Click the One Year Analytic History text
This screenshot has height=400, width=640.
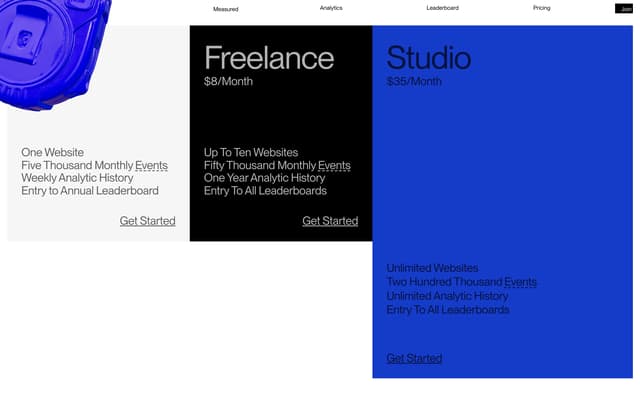click(264, 178)
